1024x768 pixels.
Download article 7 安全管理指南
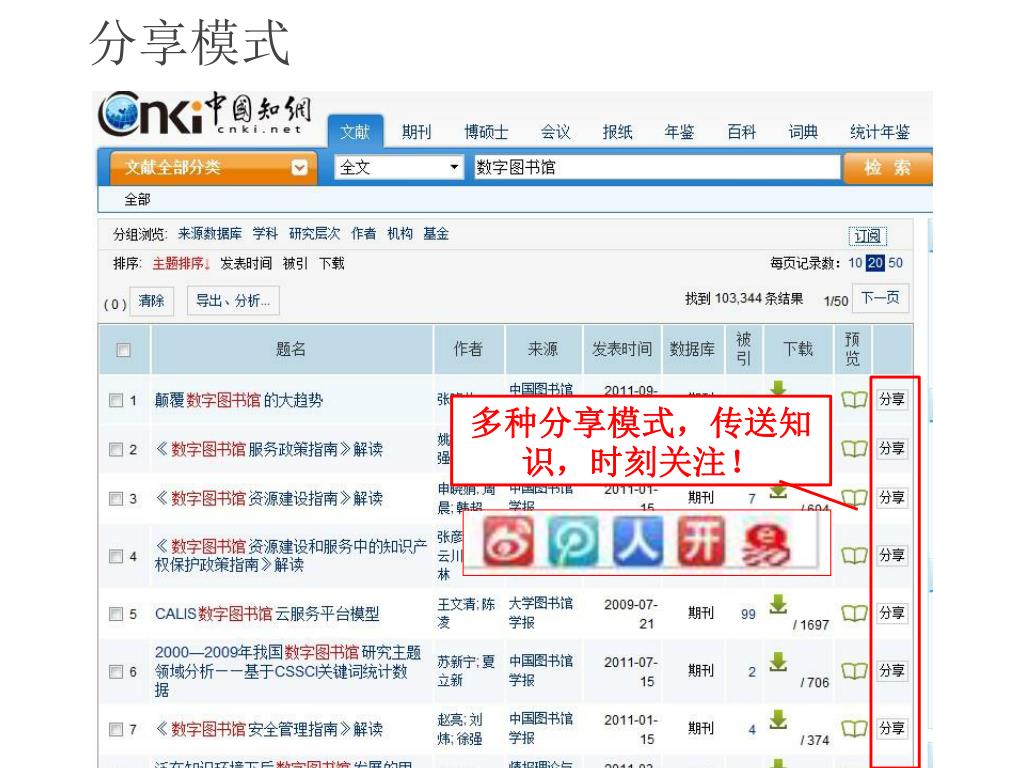[x=778, y=719]
